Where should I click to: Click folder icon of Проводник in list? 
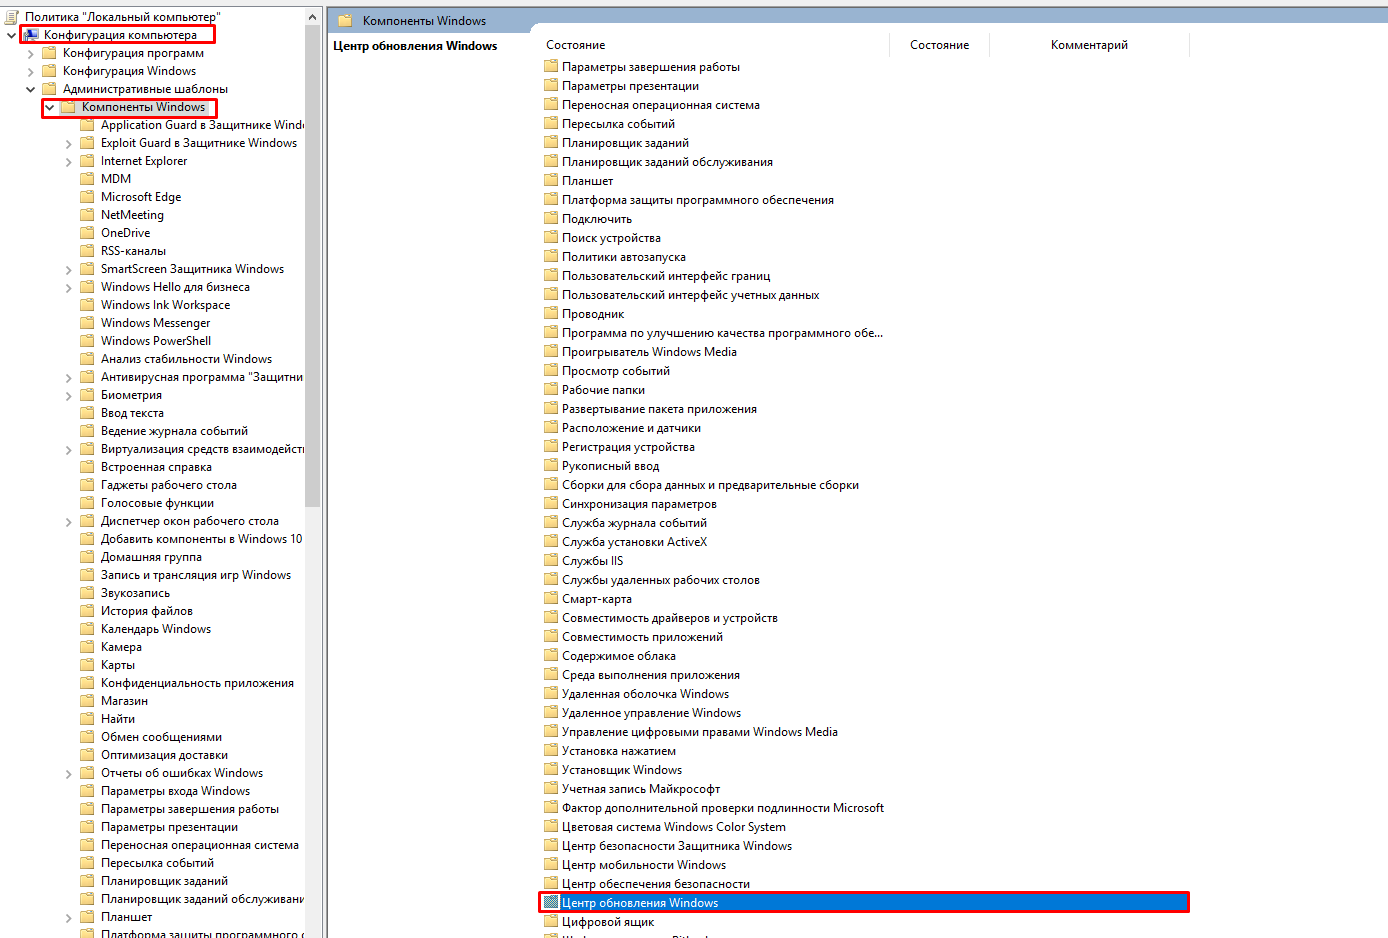pos(551,313)
